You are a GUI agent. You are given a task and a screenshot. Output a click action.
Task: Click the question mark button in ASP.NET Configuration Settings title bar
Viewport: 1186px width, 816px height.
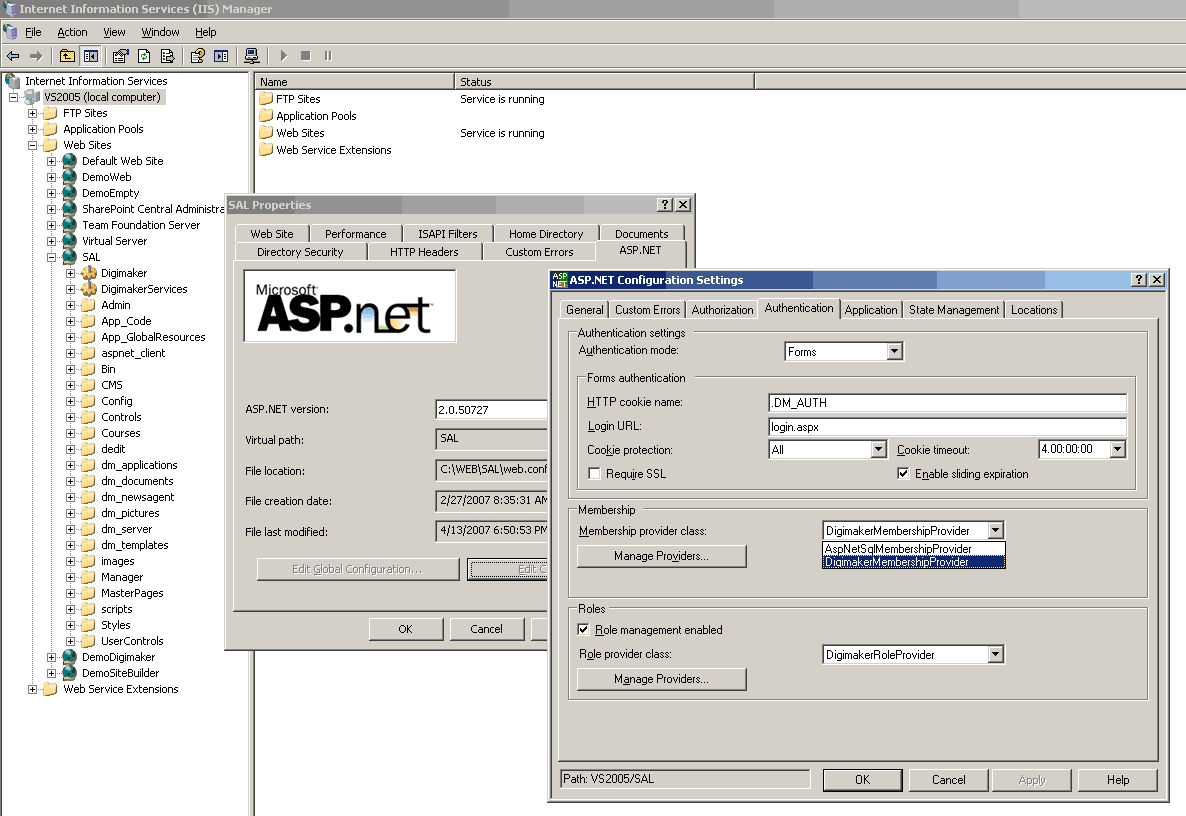pyautogui.click(x=1139, y=280)
